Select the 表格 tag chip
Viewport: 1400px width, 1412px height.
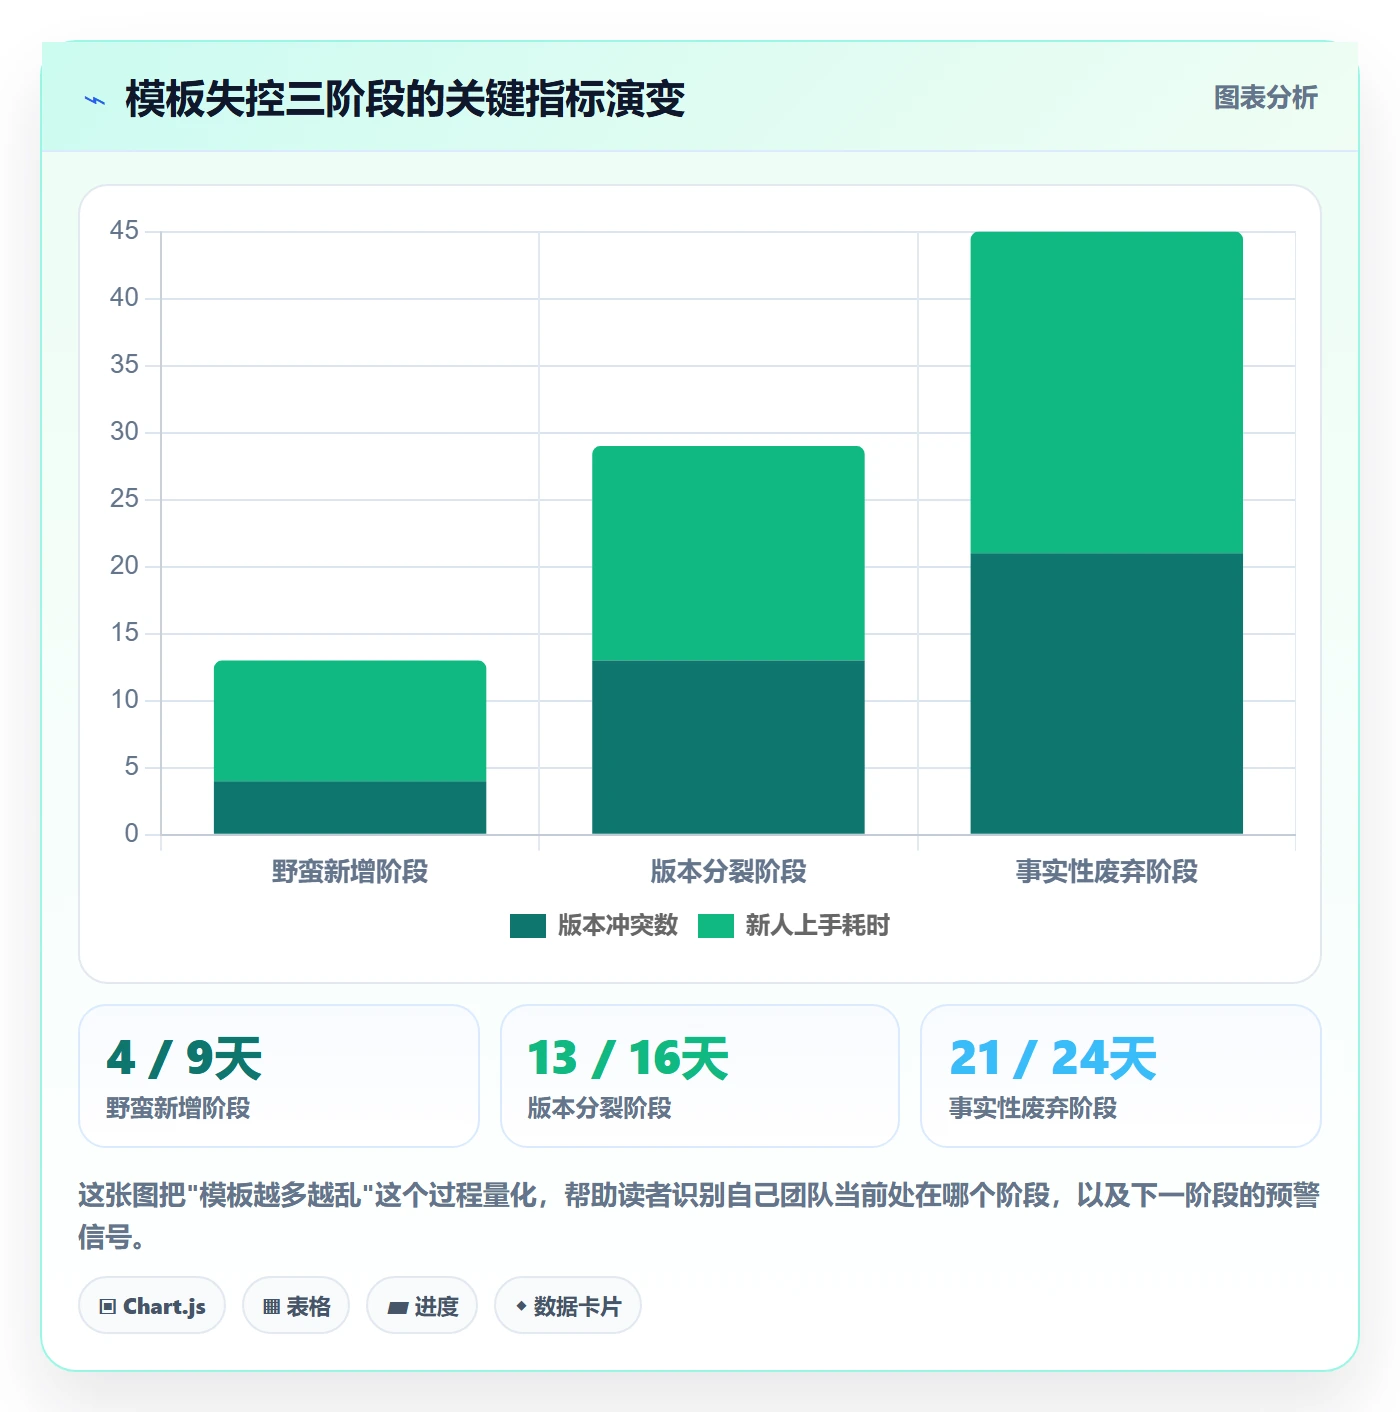point(296,1306)
